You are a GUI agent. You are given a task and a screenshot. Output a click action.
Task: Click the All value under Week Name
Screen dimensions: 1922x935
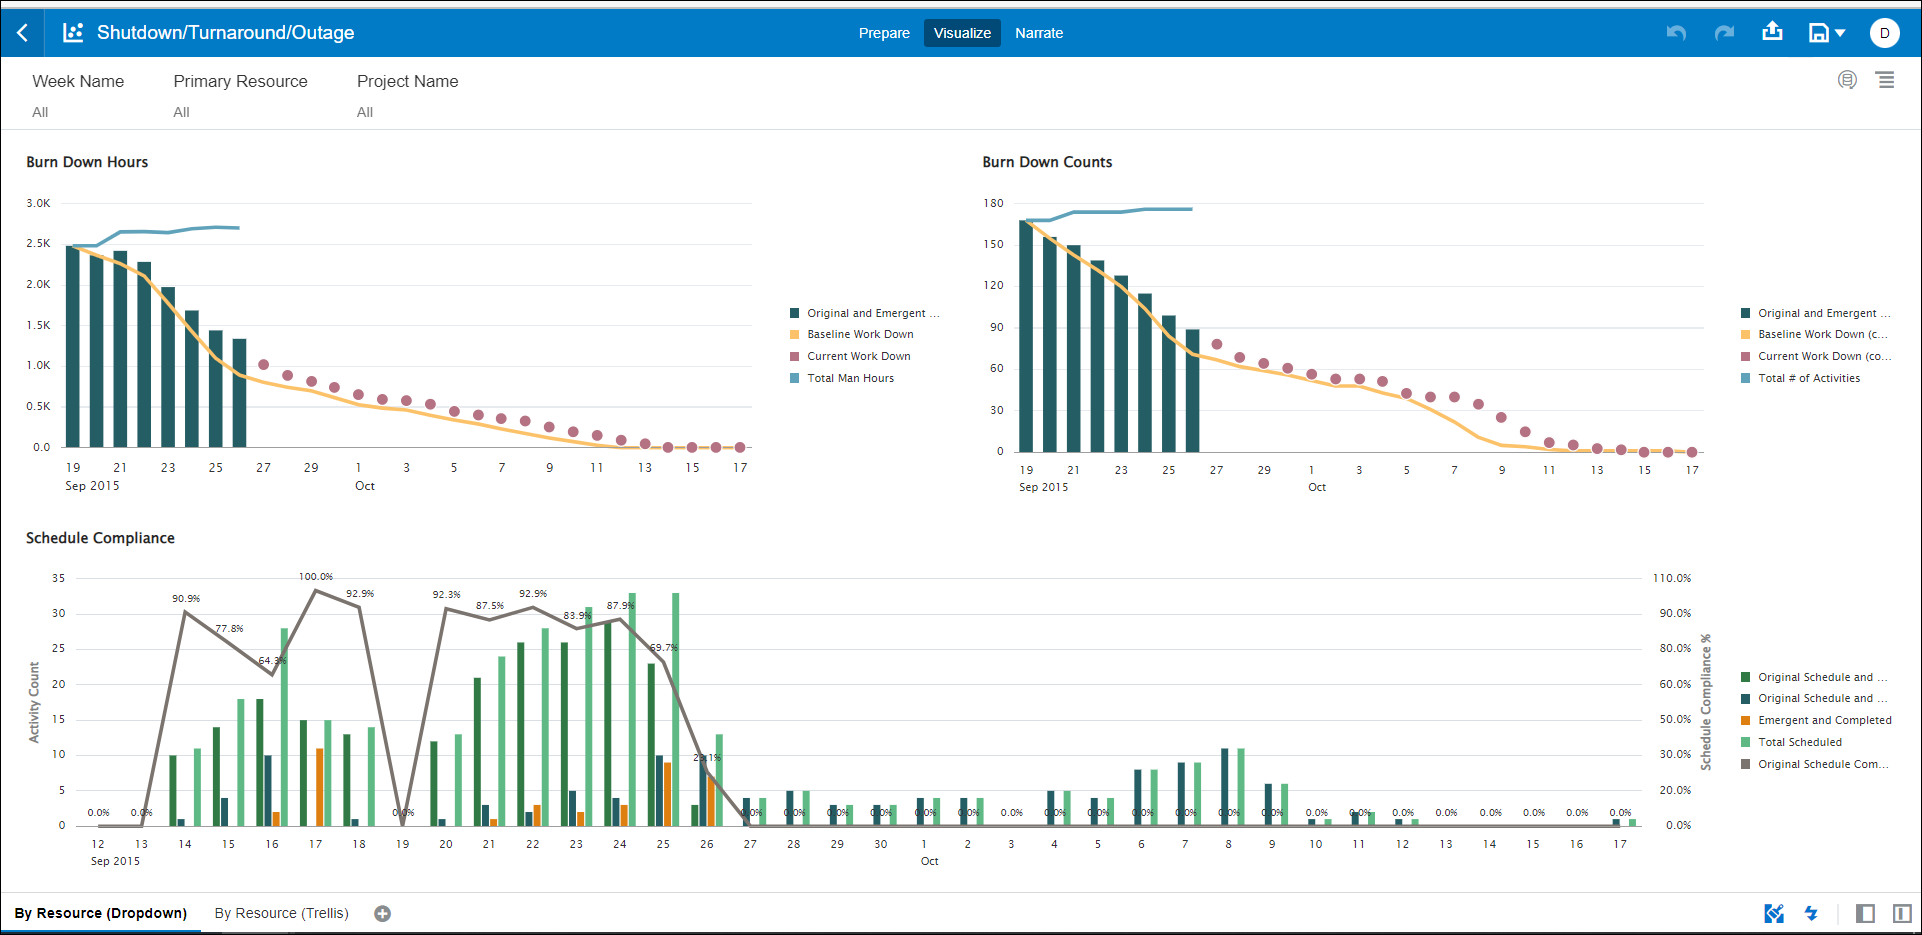tap(40, 112)
